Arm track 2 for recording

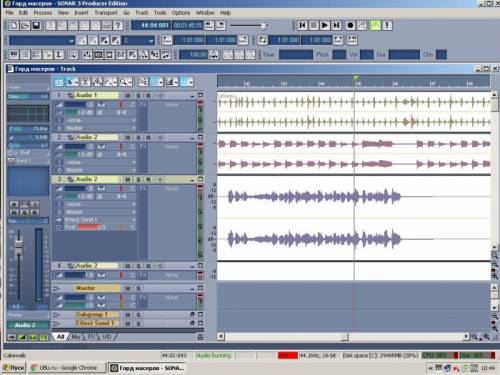149,138
